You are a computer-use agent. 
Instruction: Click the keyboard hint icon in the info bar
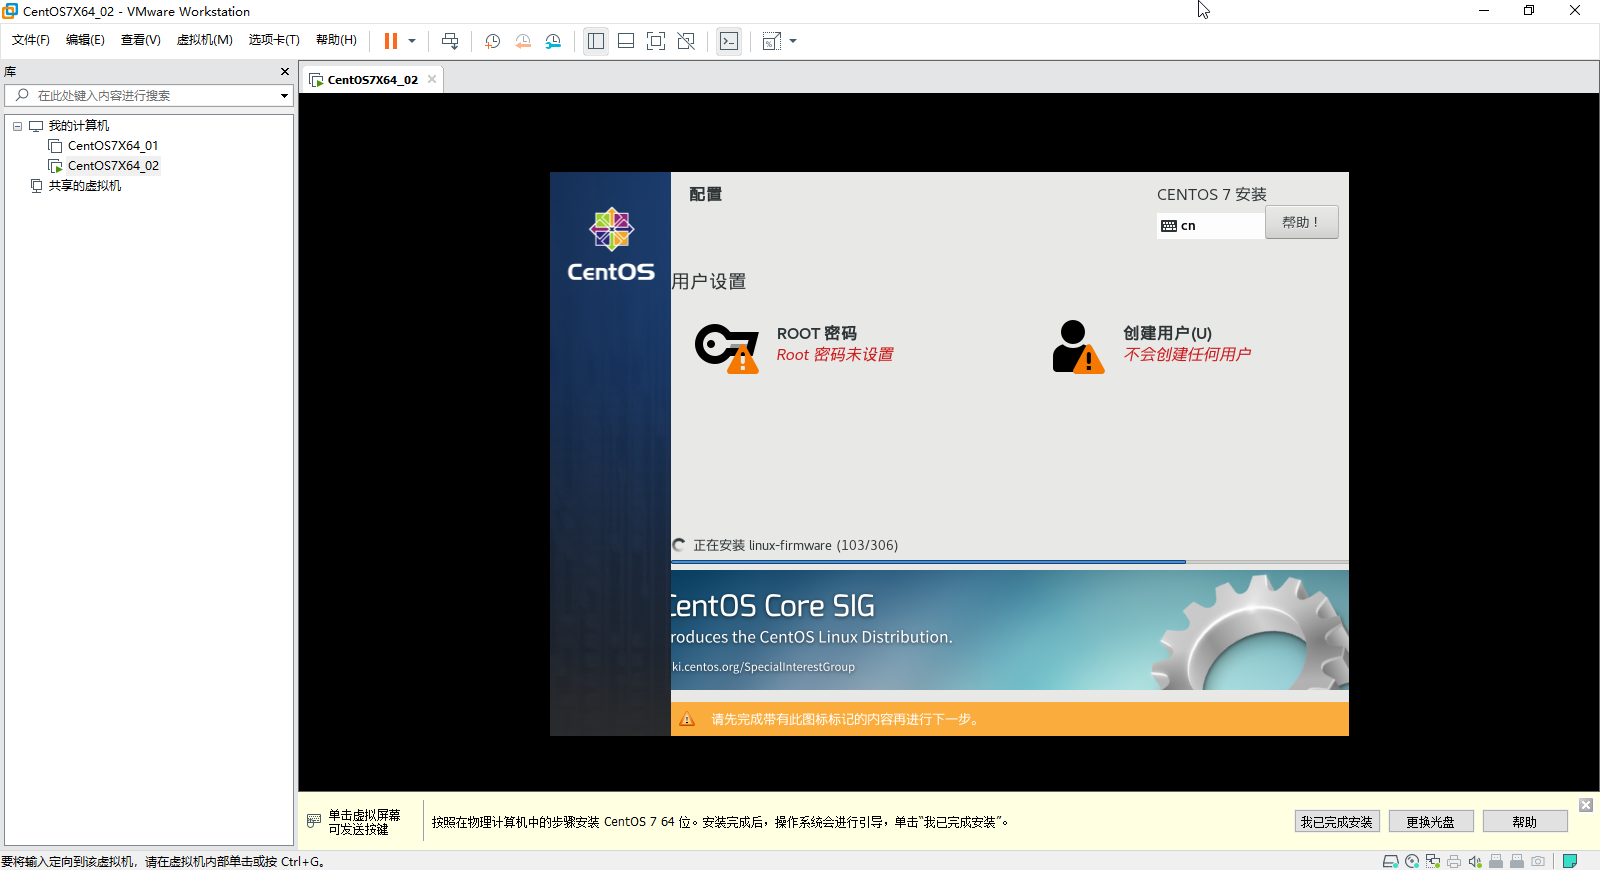pos(314,821)
